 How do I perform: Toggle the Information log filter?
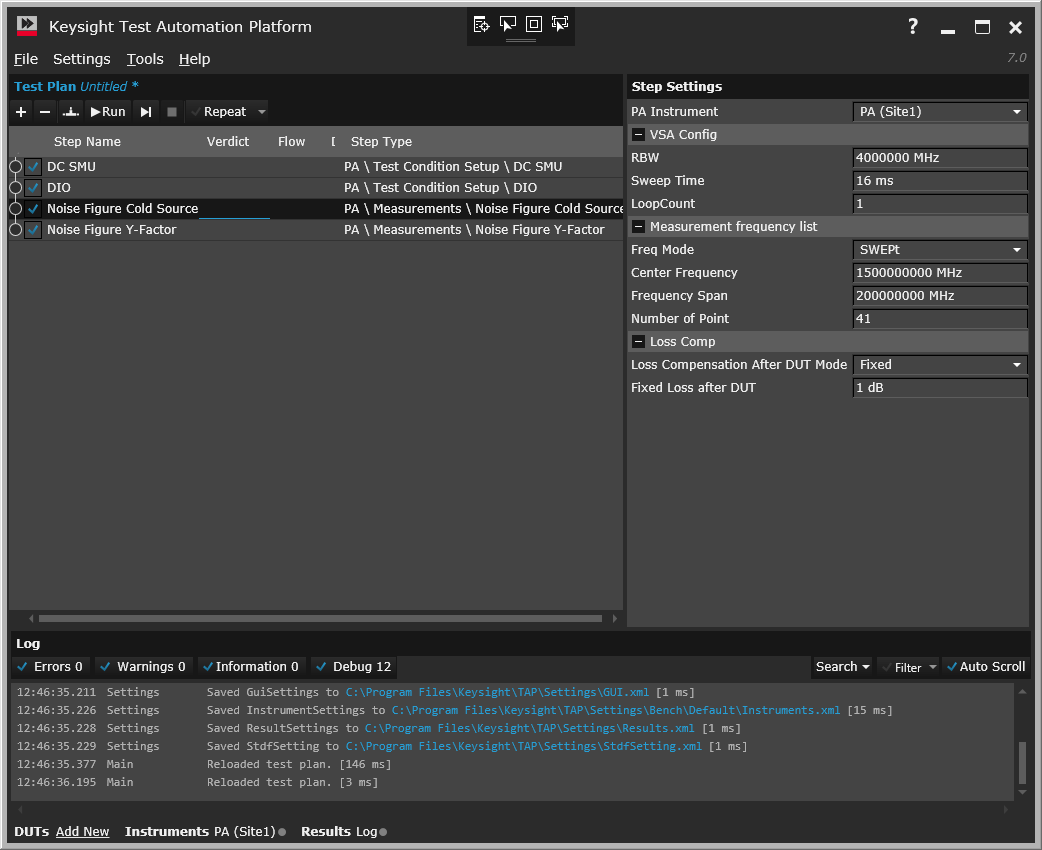pos(251,667)
